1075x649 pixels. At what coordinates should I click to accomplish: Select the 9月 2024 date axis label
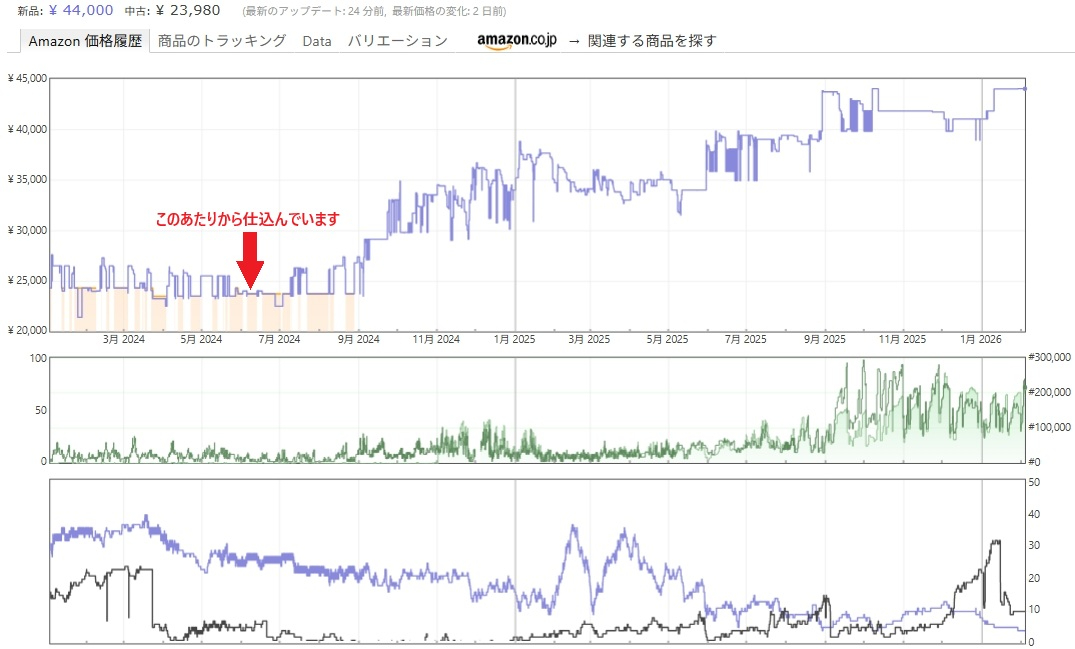(357, 340)
